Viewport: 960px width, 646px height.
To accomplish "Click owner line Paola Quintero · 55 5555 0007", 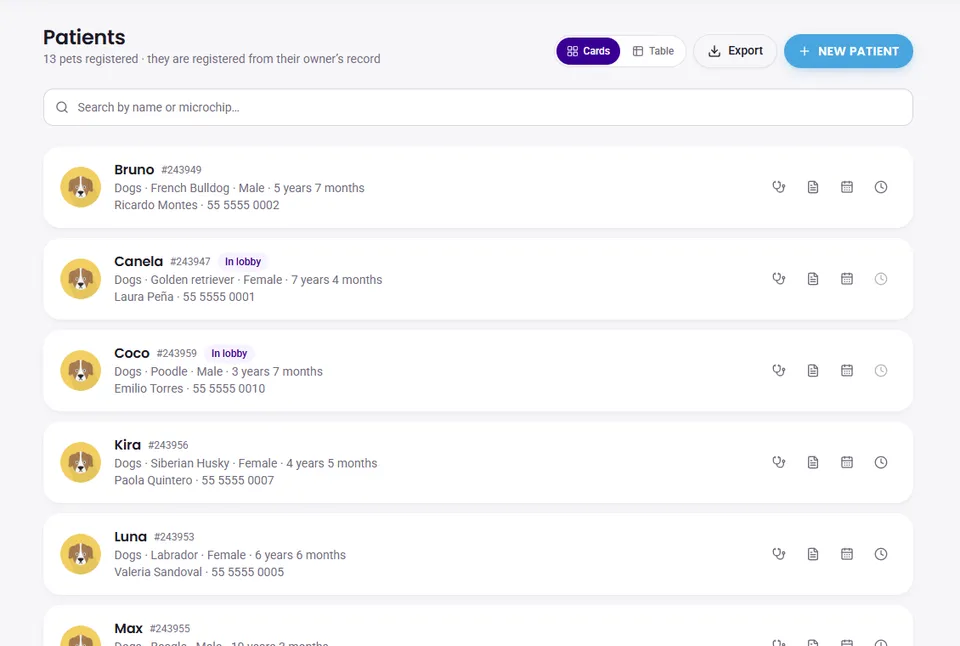I will tap(194, 481).
